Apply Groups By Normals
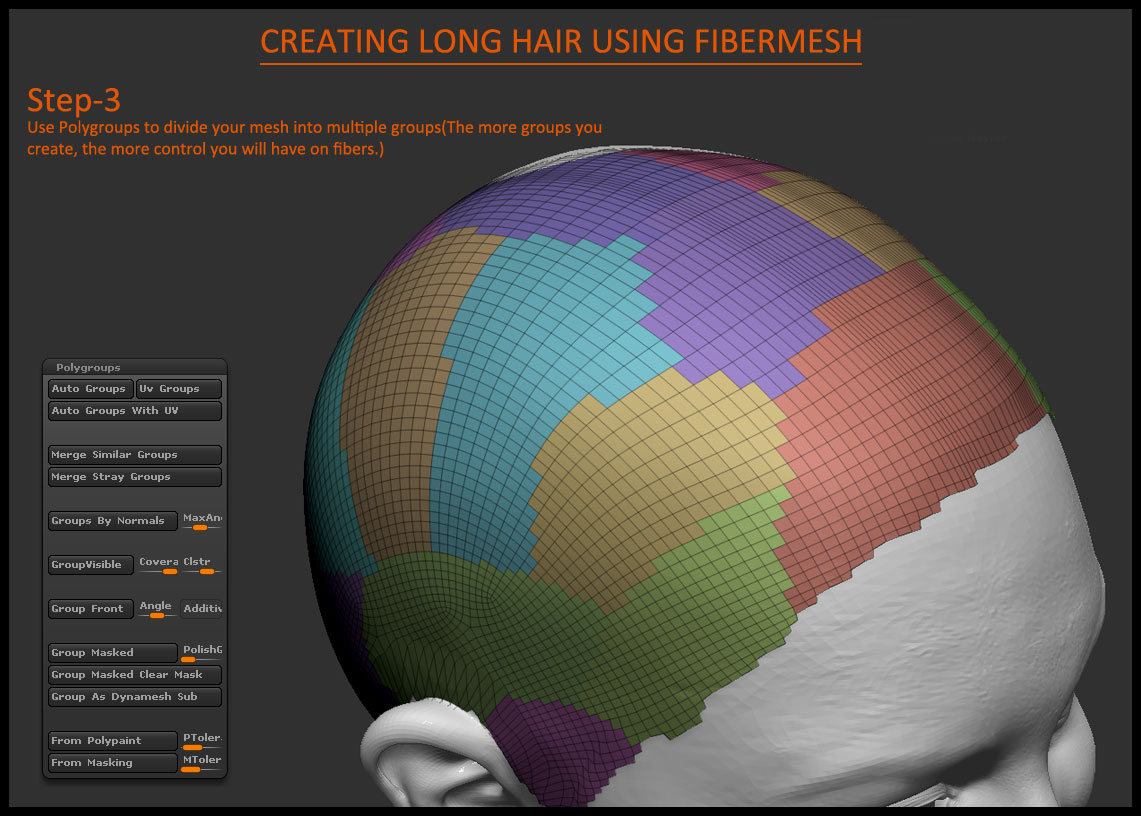This screenshot has height=816, width=1141. click(112, 521)
